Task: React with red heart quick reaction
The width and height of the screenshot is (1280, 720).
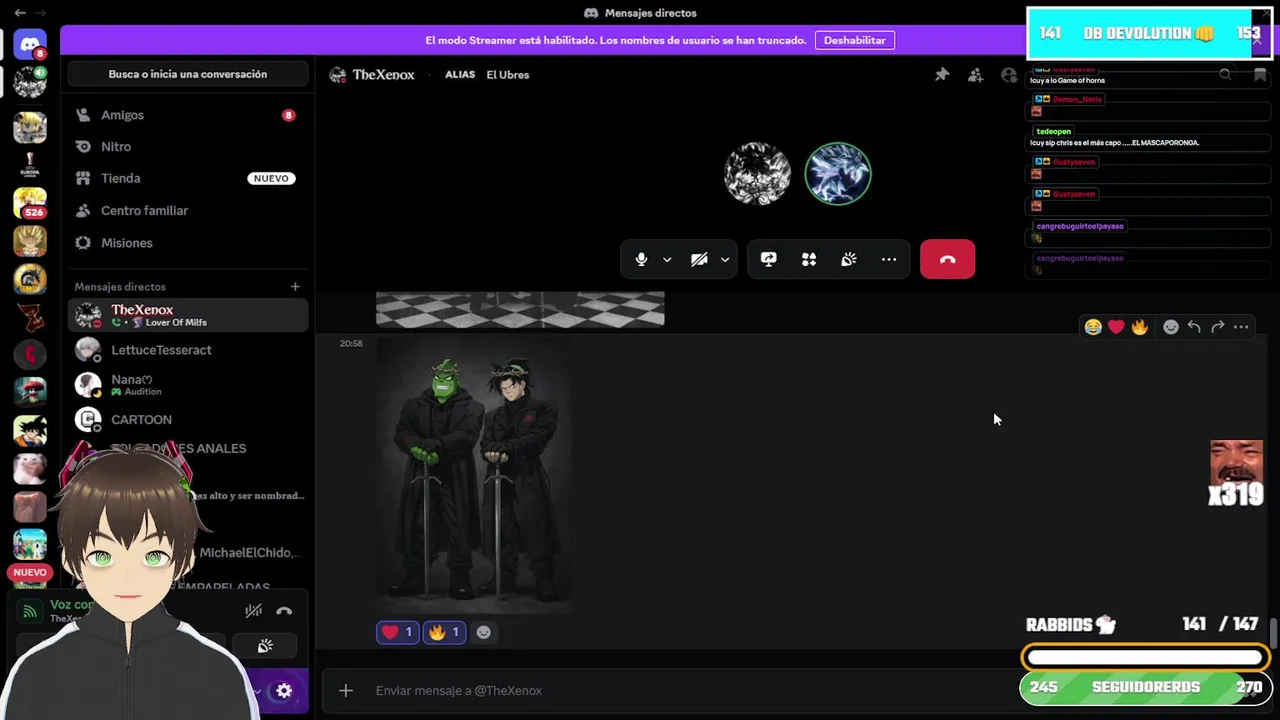Action: coord(1116,327)
